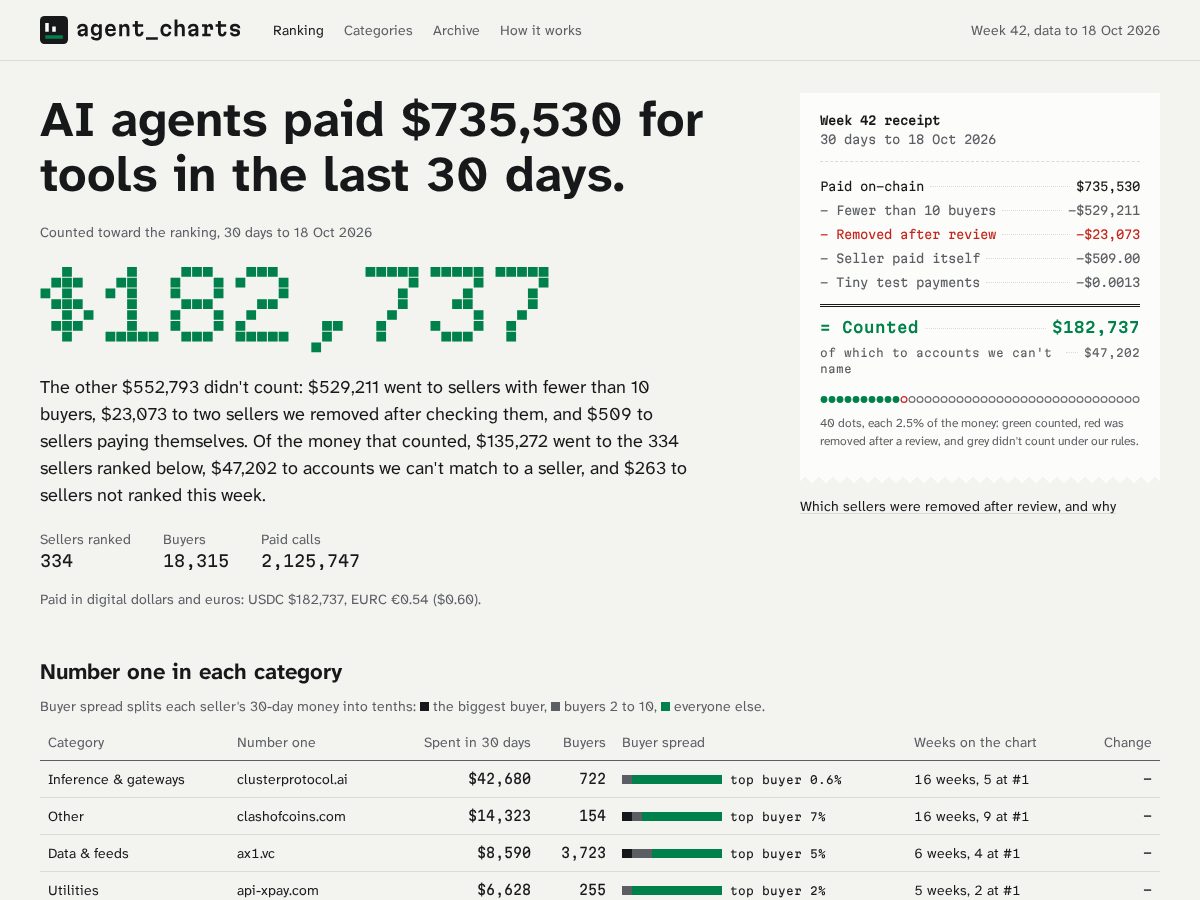Click the 'top buyer 0.6%' label
Viewport: 1200px width, 900px height.
coord(786,780)
